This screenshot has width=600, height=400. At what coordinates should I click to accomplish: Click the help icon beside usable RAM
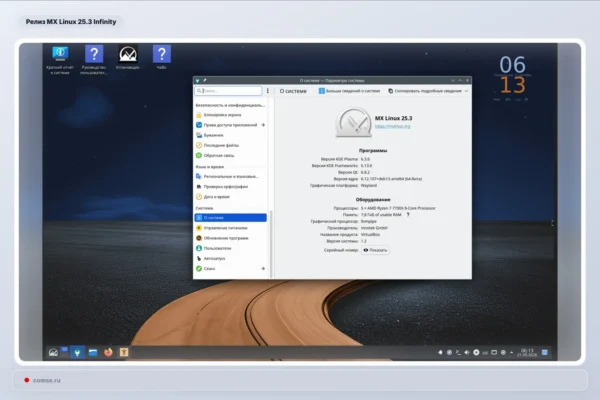tap(408, 215)
